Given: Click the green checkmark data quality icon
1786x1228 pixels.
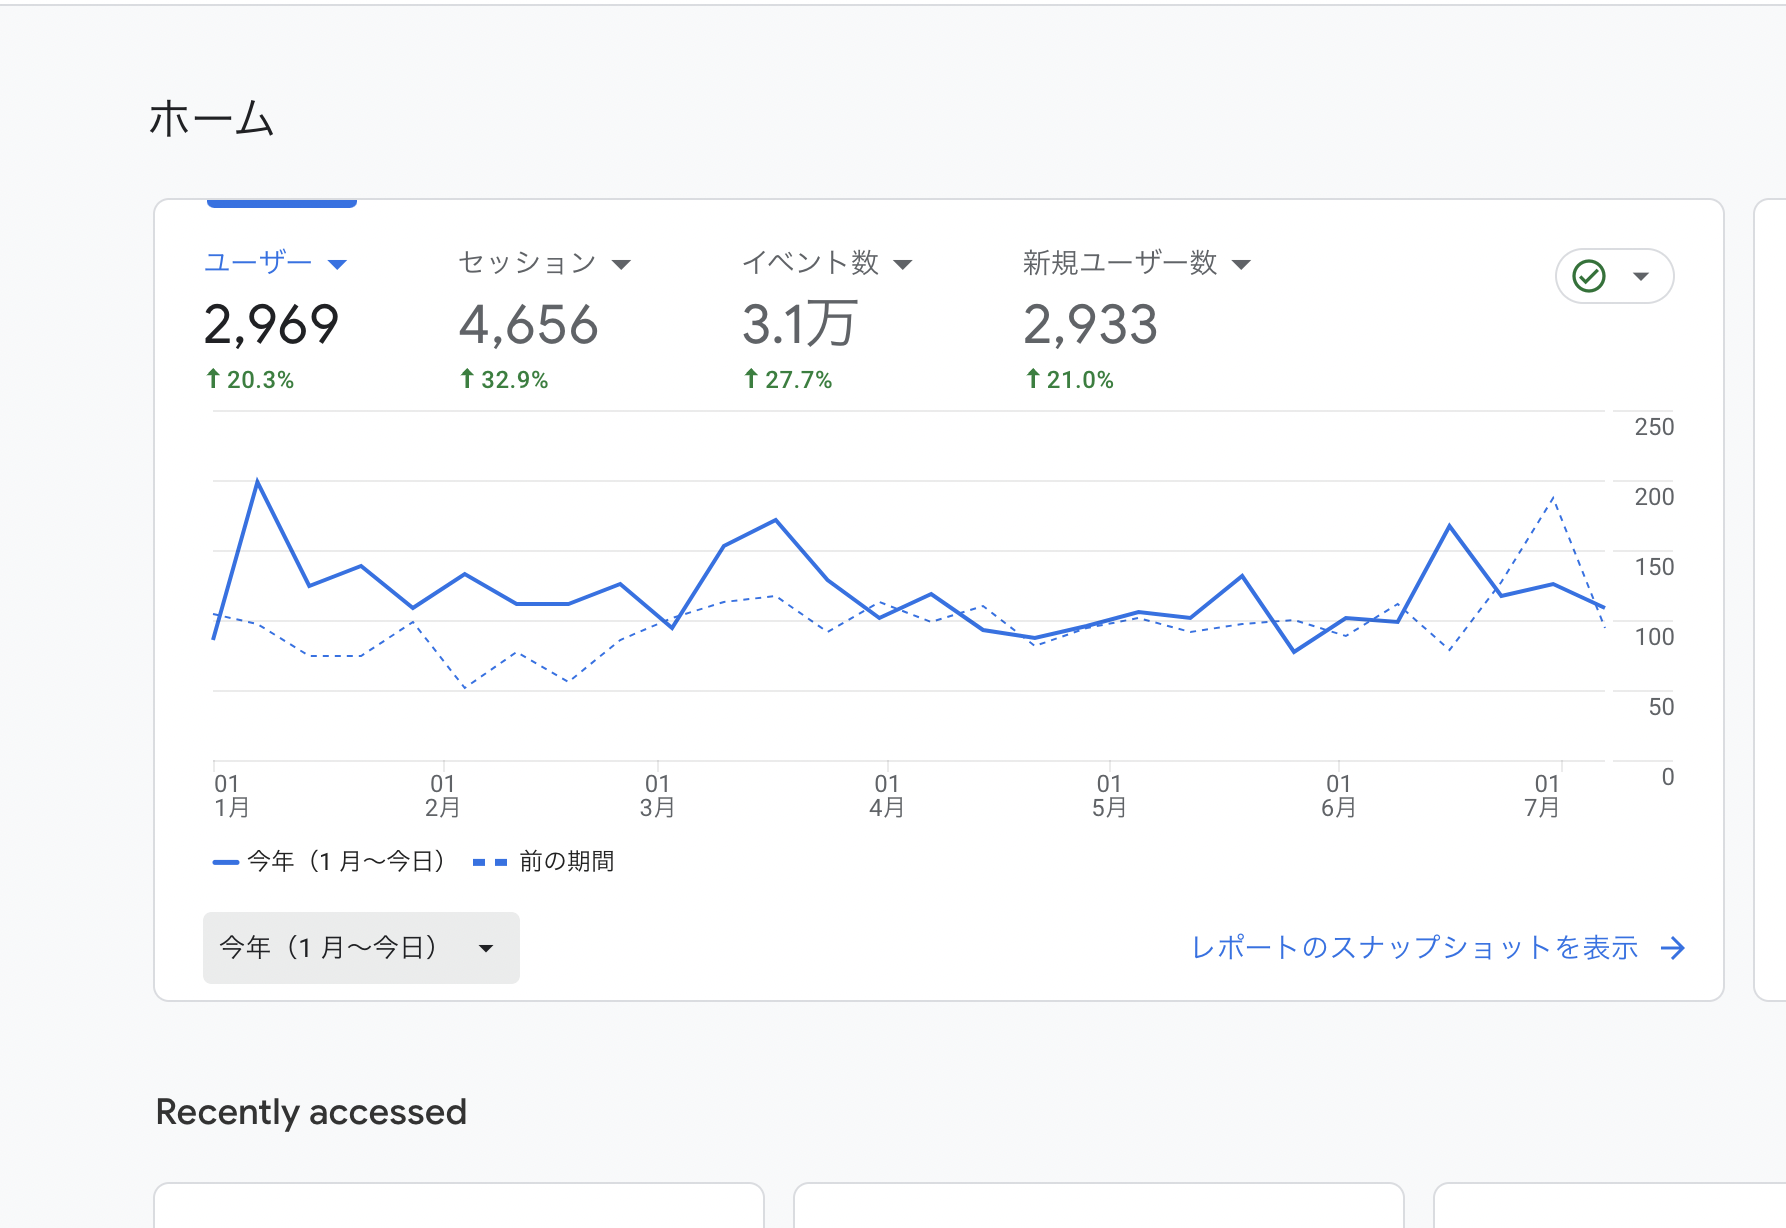Looking at the screenshot, I should point(1588,276).
